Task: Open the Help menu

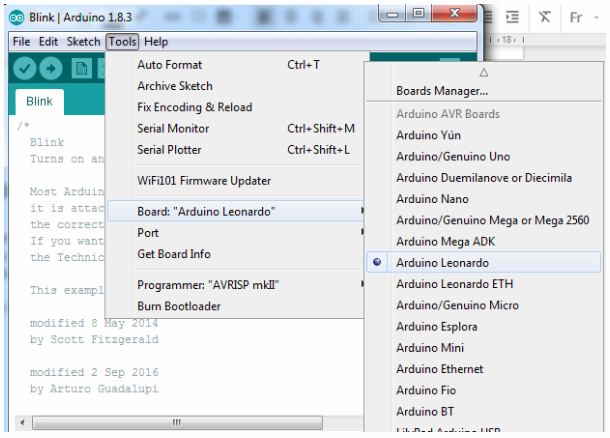Action: [156, 42]
